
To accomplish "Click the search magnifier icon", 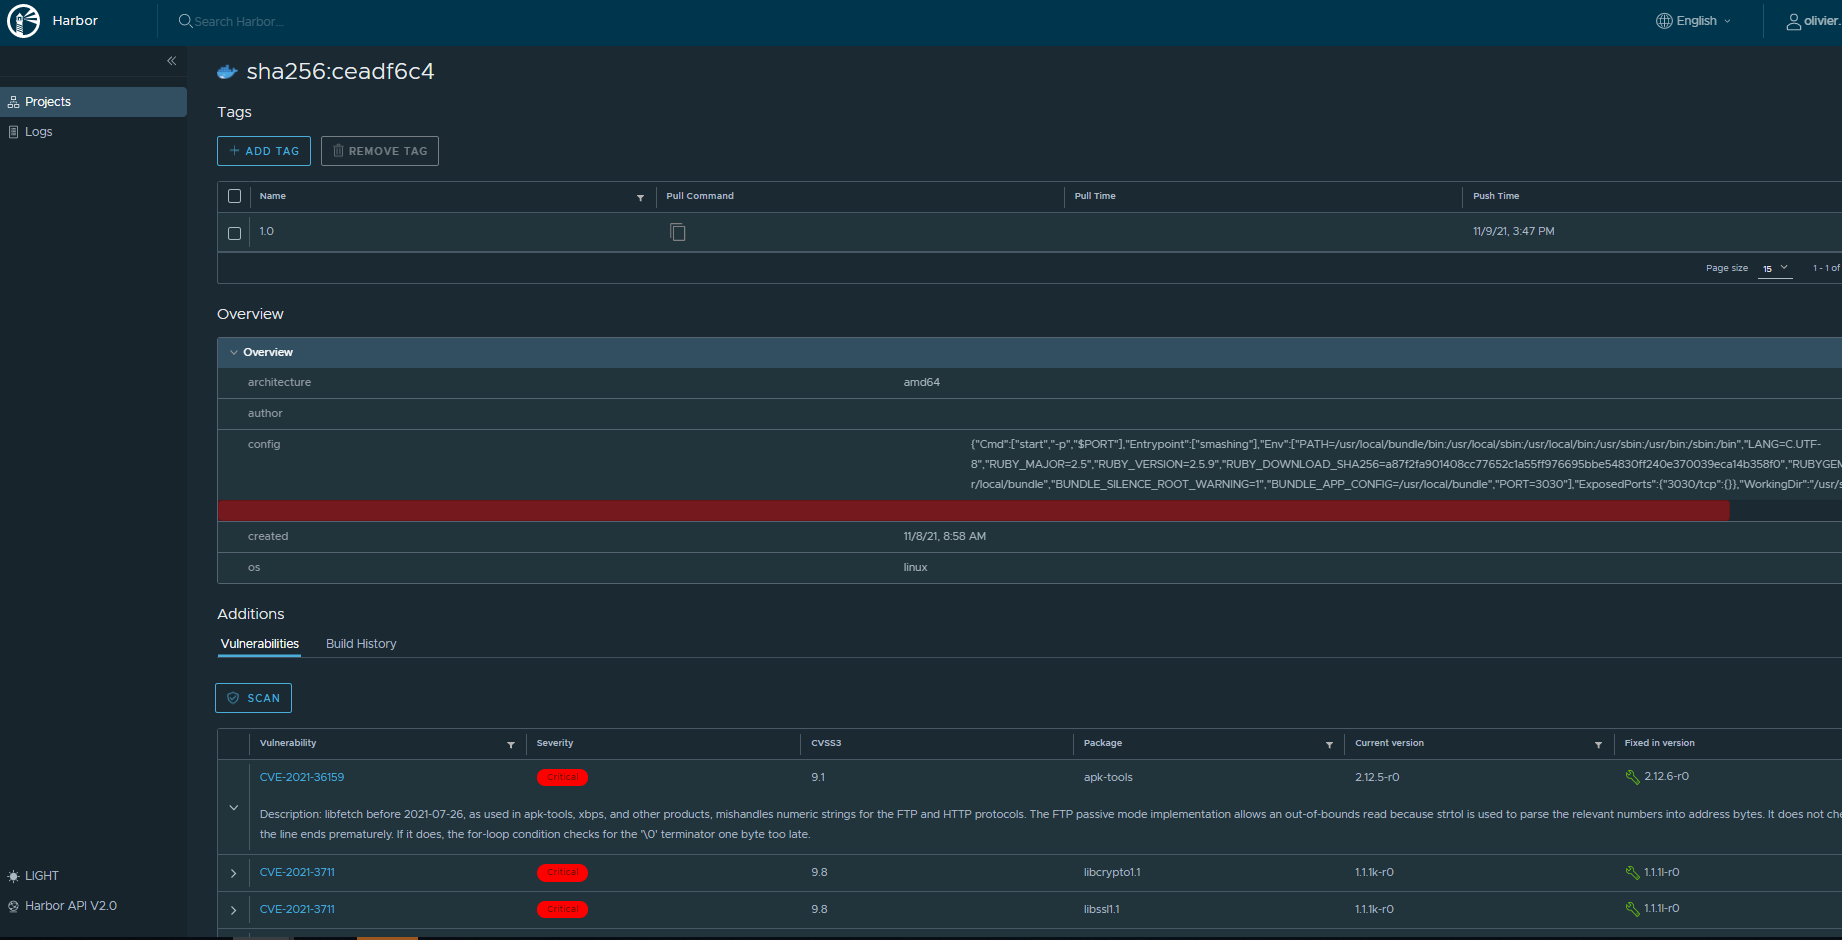I will 185,21.
